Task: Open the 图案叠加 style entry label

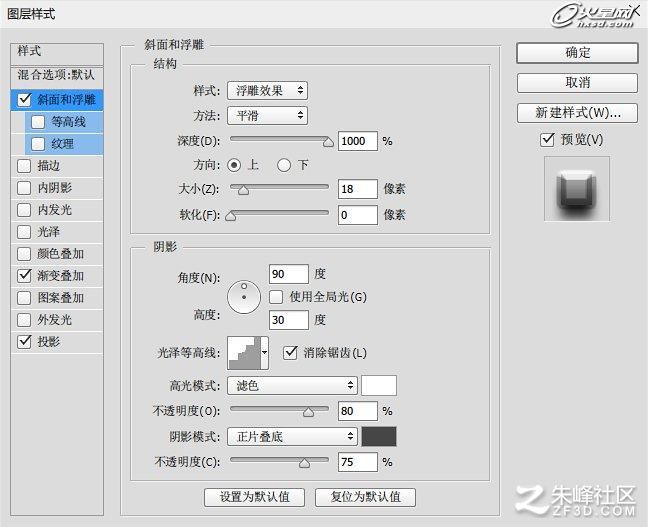Action: [60, 298]
